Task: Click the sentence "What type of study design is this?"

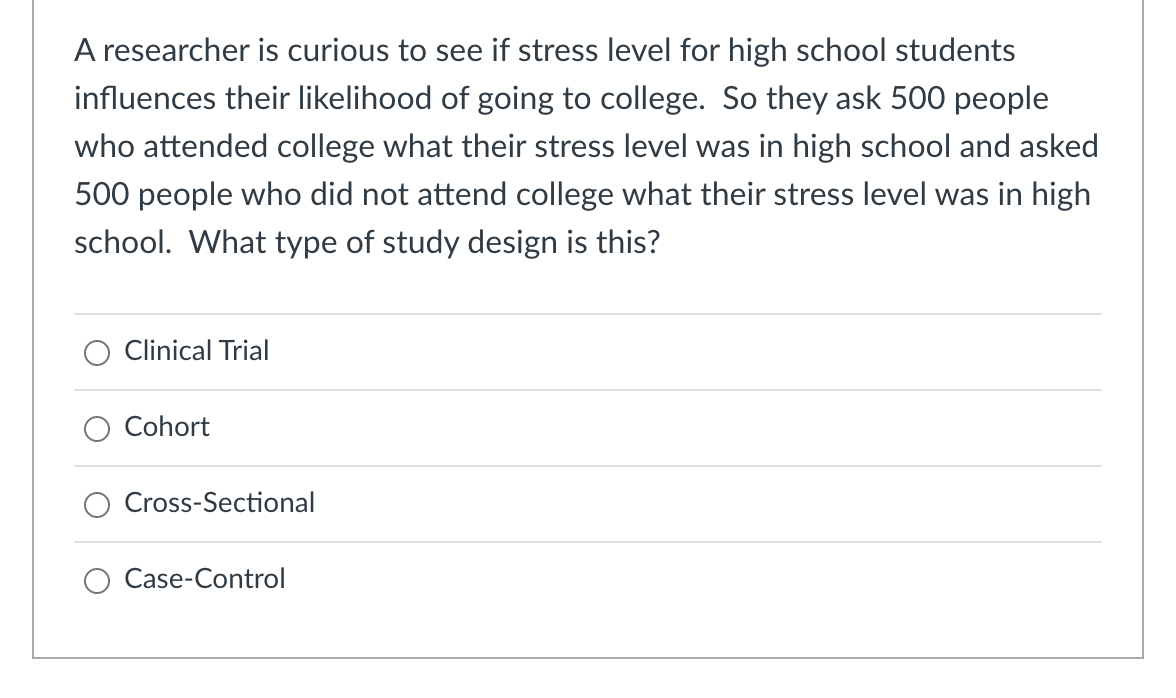Action: coord(424,243)
